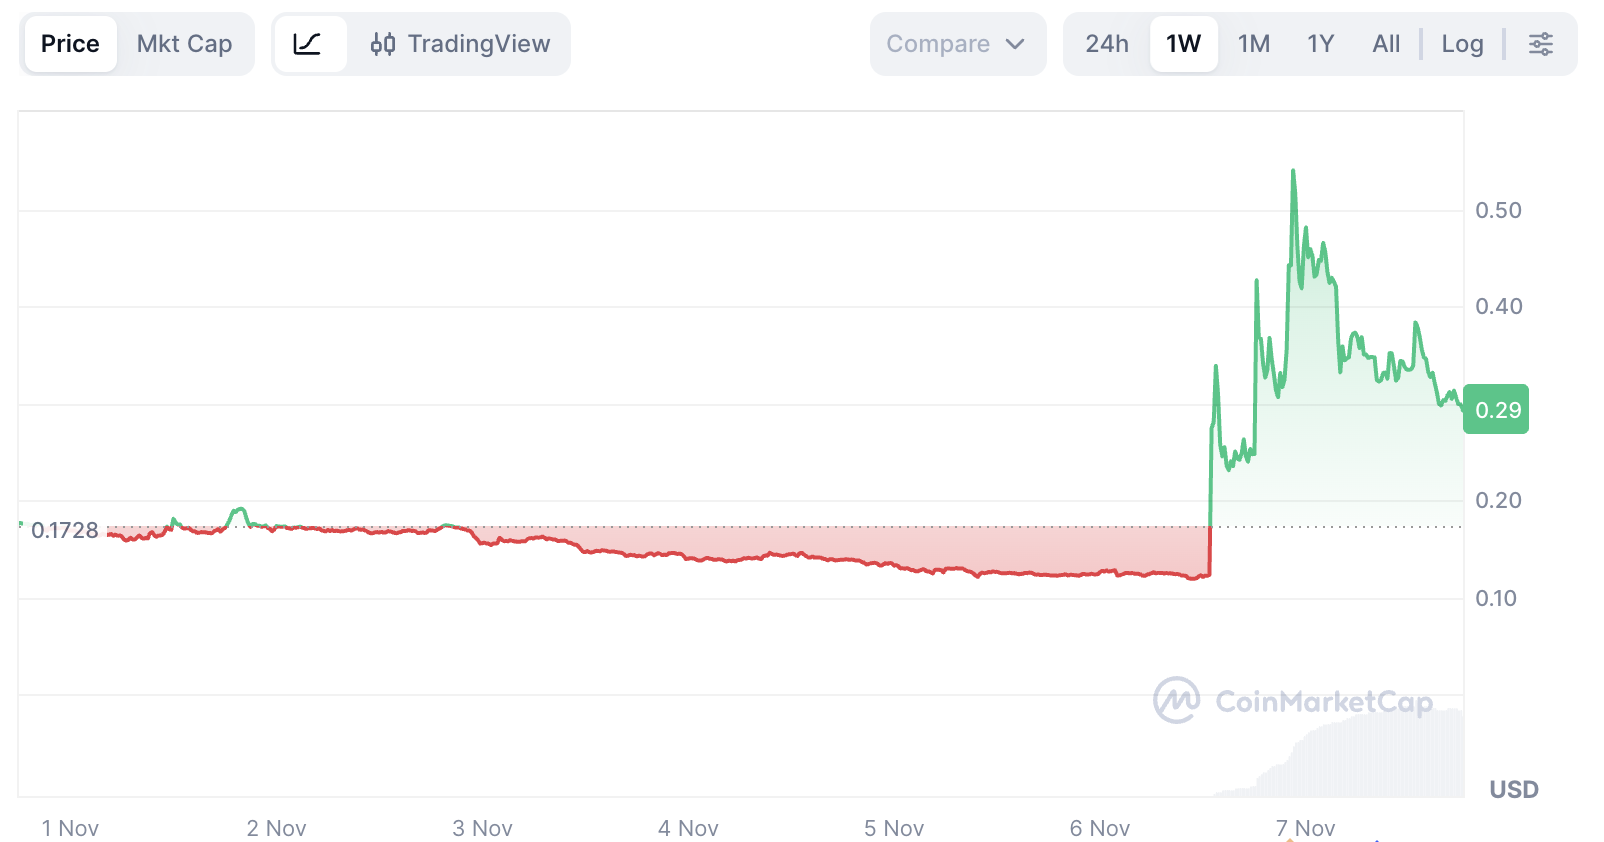Viewport: 1604px width, 842px height.
Task: Select the TradingView candlestick icon
Action: [385, 43]
